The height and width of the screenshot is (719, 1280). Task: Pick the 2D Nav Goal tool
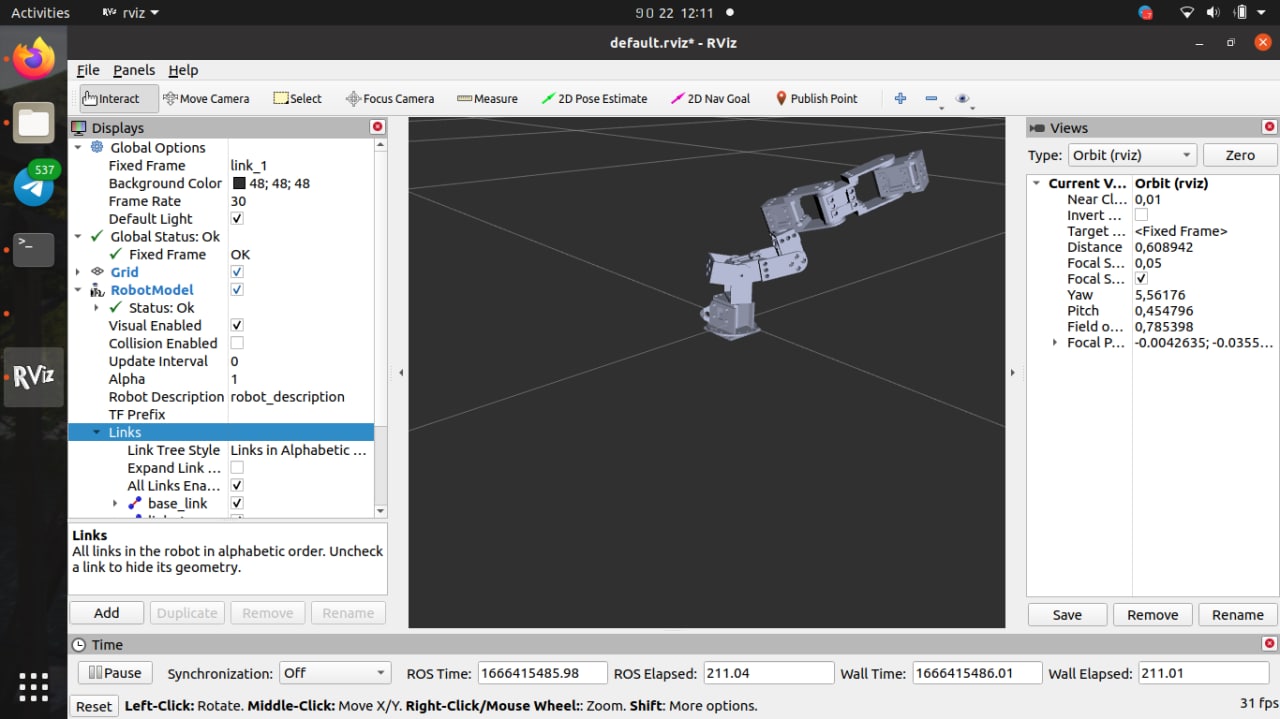point(710,99)
